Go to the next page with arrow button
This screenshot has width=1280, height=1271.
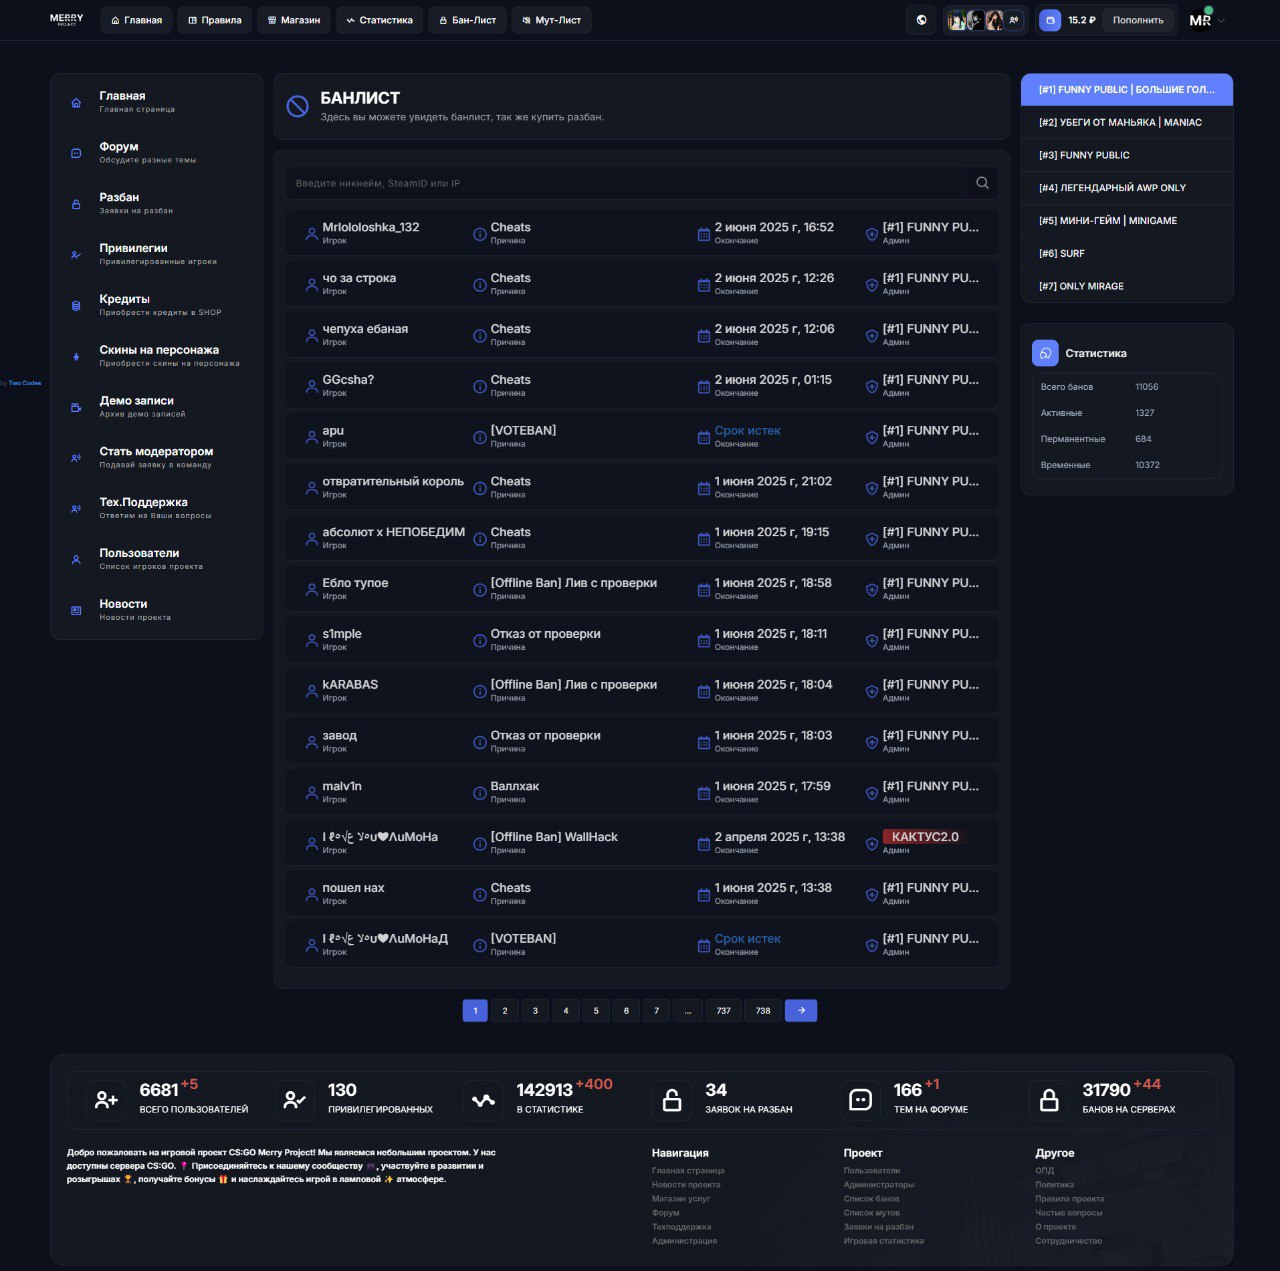[x=801, y=1011]
